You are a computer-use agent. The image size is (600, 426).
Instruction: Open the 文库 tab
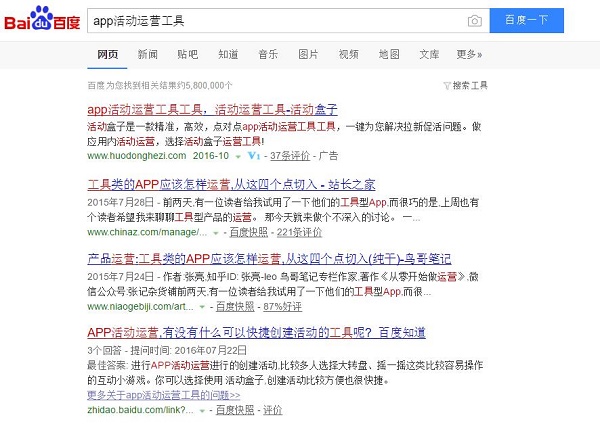[429, 54]
